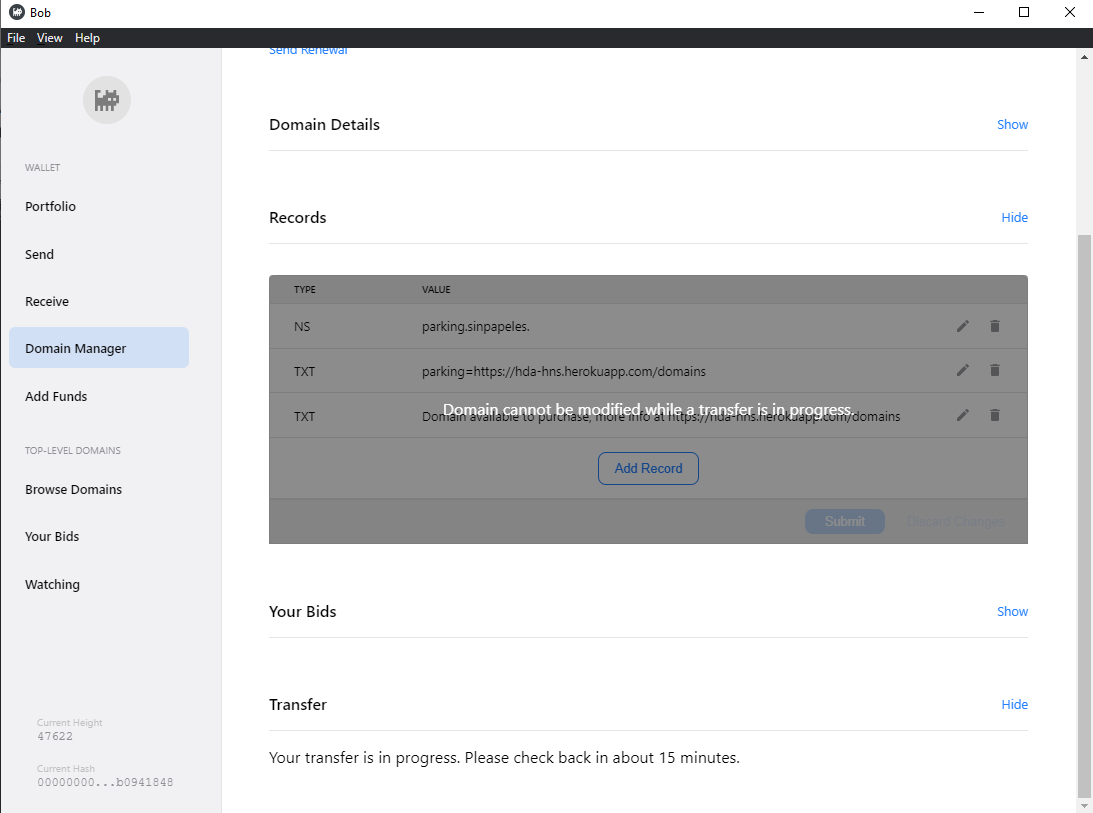1093x813 pixels.
Task: Edit the NS parking.sinpapeles record
Action: 963,326
